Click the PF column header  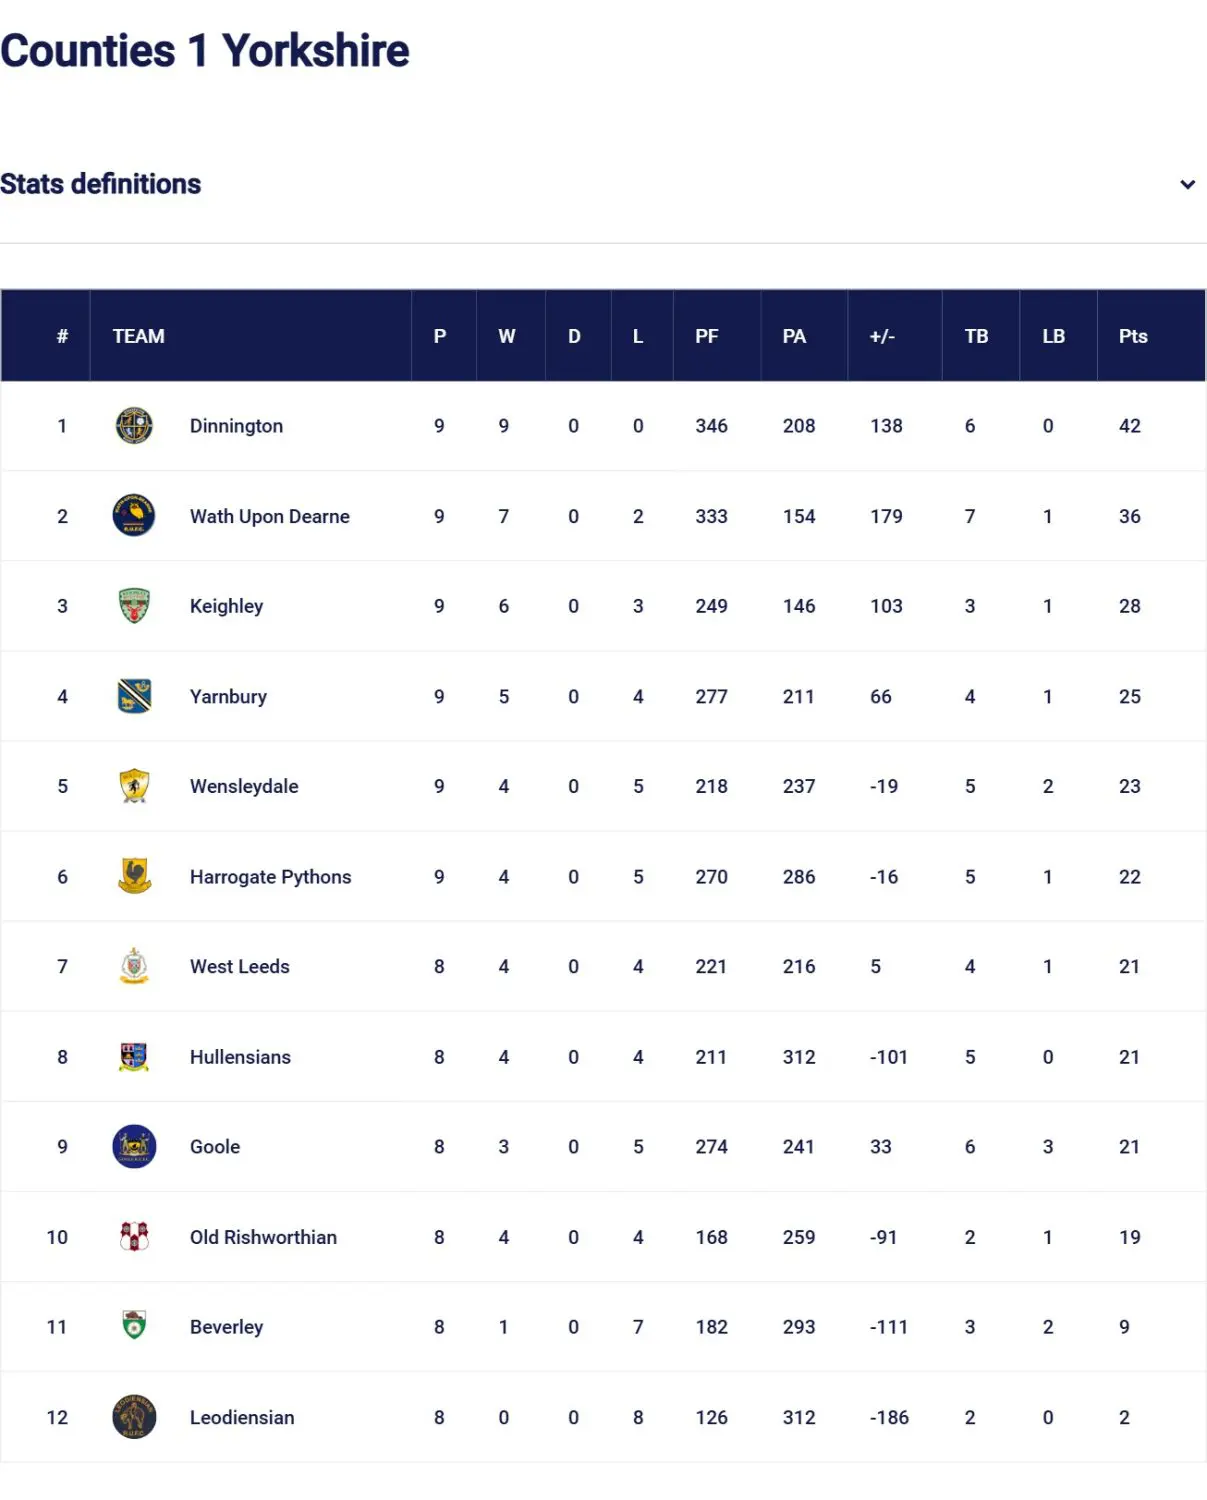(706, 337)
